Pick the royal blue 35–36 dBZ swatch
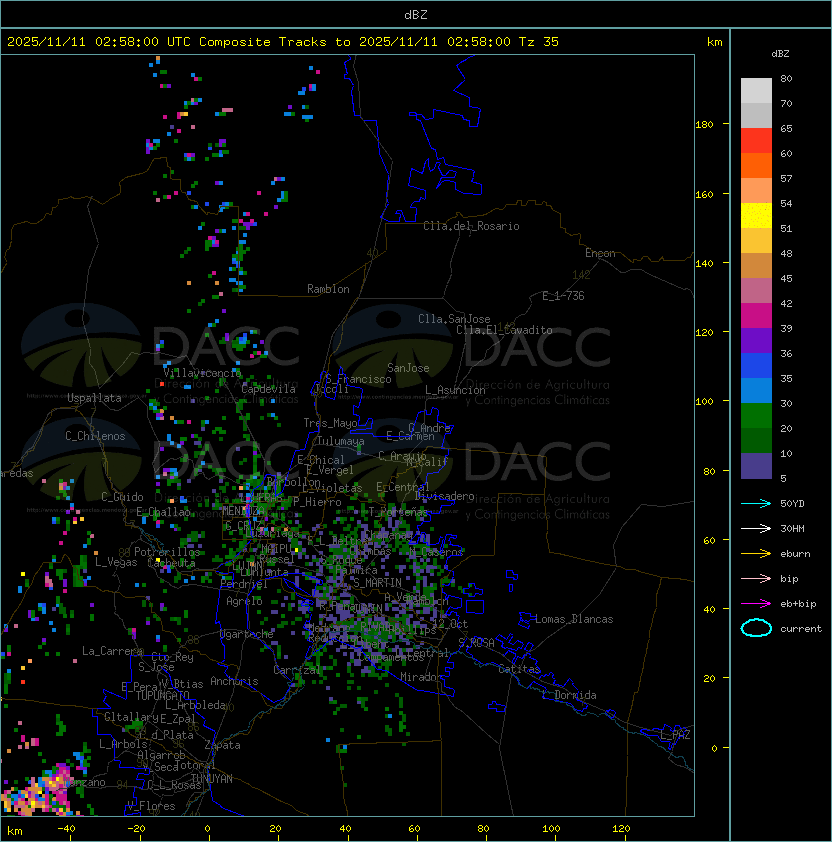This screenshot has width=832, height=842. pos(756,366)
